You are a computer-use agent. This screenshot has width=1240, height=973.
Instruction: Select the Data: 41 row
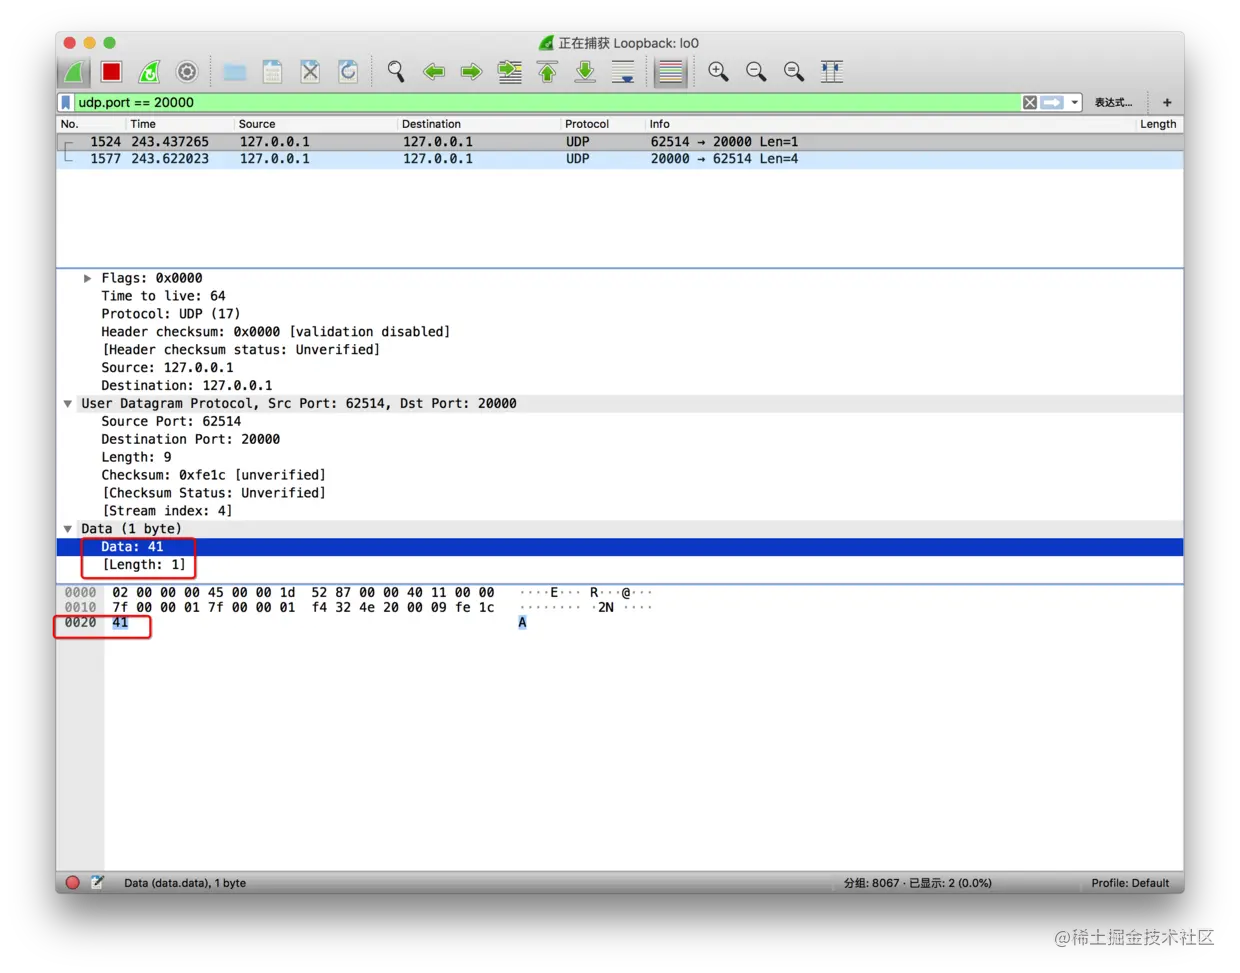[x=620, y=547]
